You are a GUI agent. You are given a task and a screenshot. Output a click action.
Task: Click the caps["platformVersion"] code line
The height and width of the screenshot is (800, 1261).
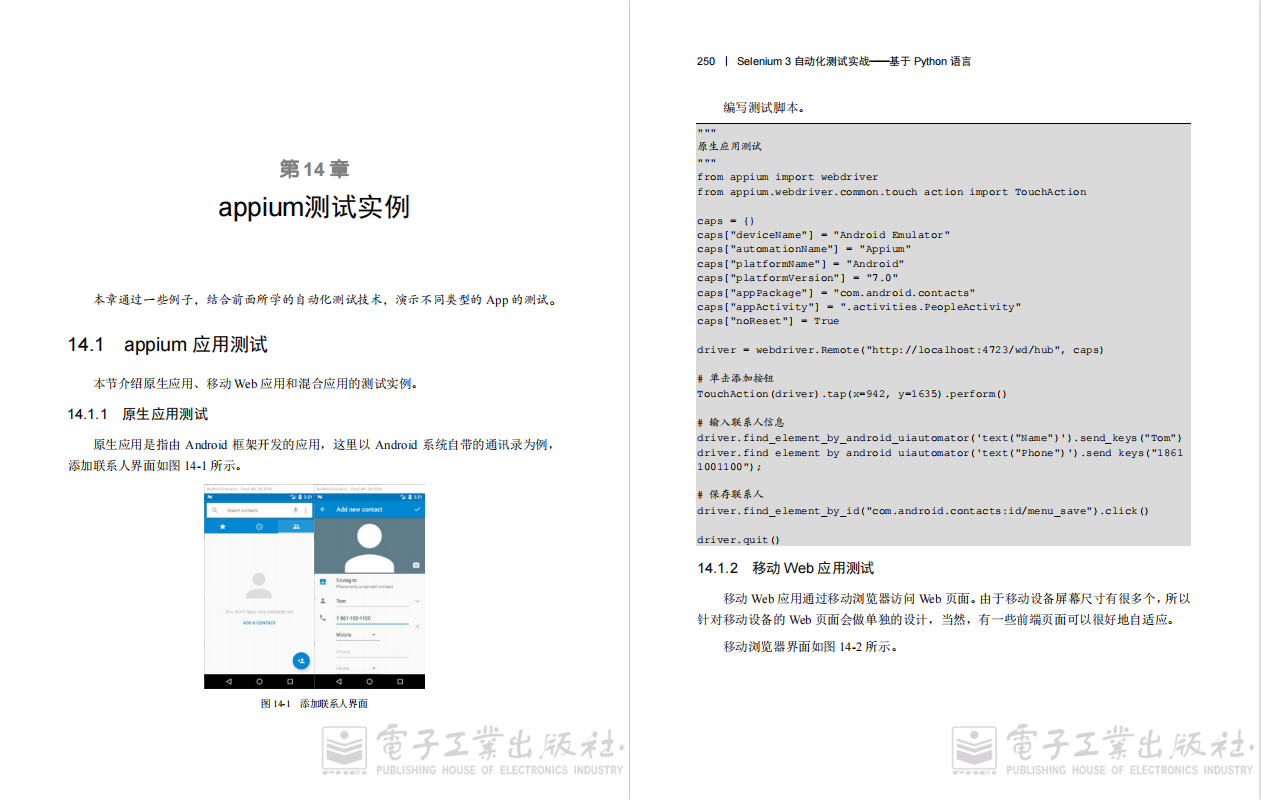coord(798,278)
